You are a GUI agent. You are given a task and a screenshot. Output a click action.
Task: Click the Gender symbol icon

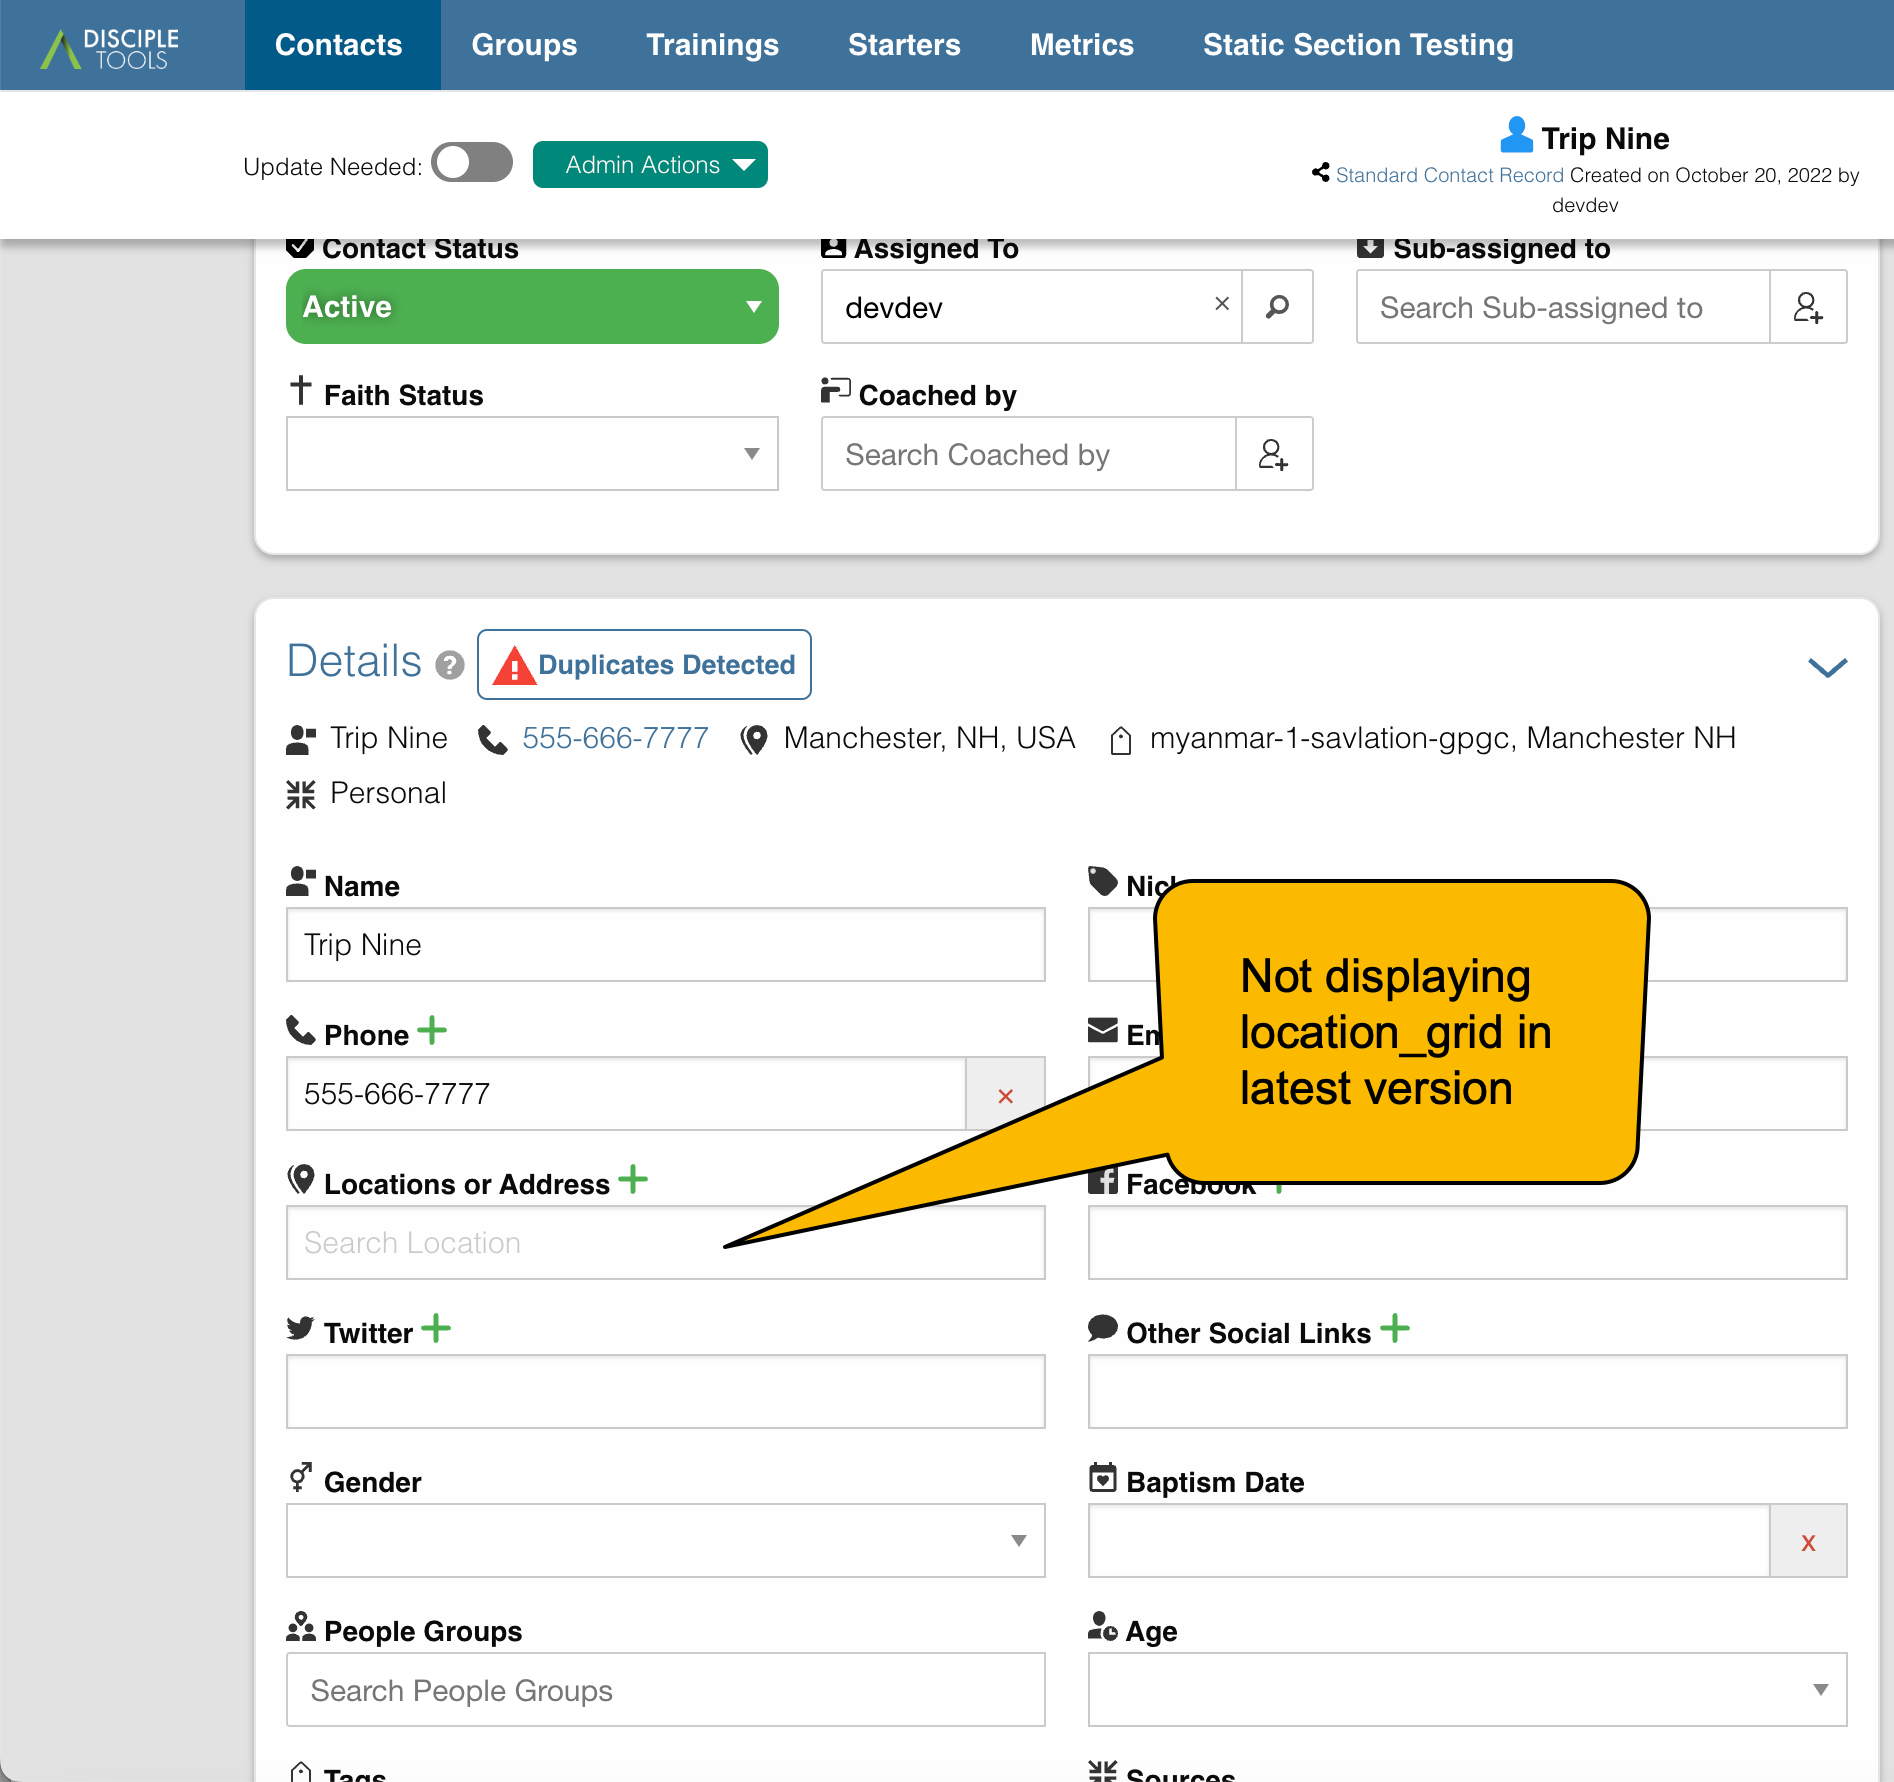pyautogui.click(x=301, y=1477)
